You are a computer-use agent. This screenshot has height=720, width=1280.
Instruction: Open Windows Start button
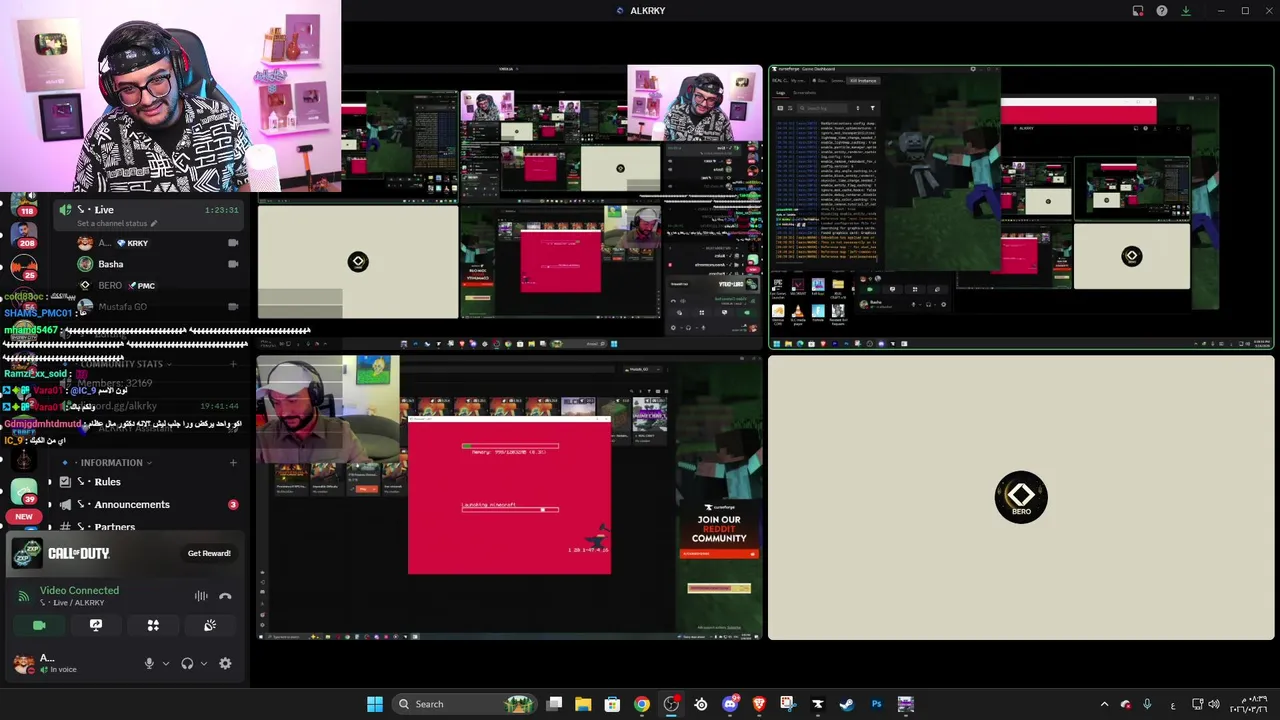(375, 704)
